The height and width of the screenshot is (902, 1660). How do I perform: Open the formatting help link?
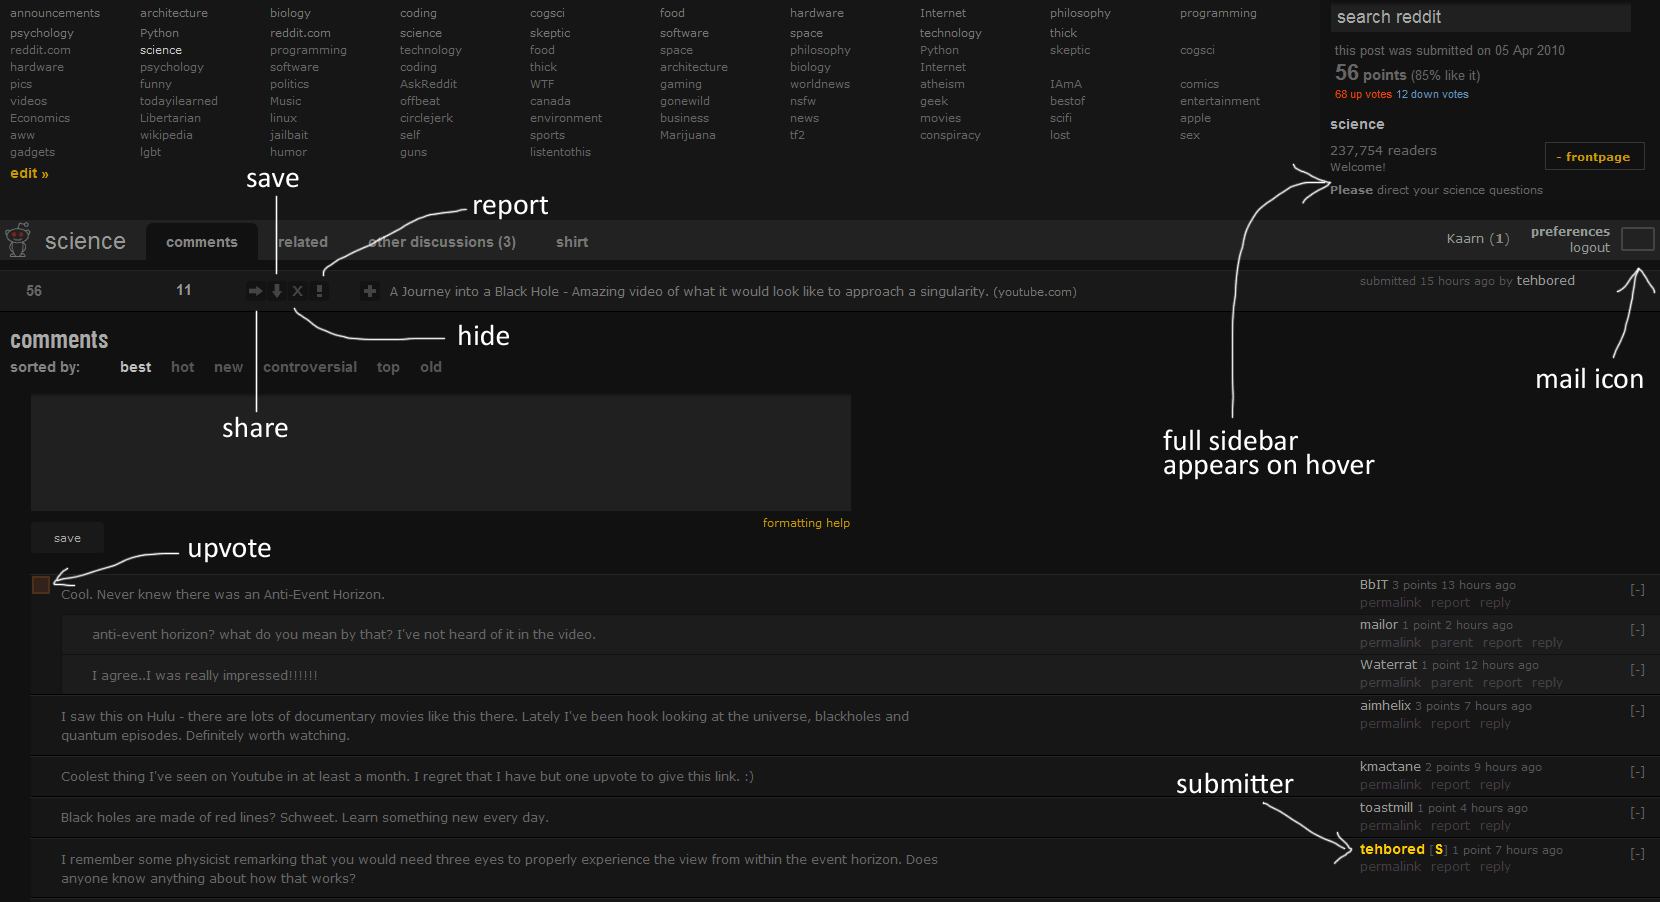[x=806, y=522]
